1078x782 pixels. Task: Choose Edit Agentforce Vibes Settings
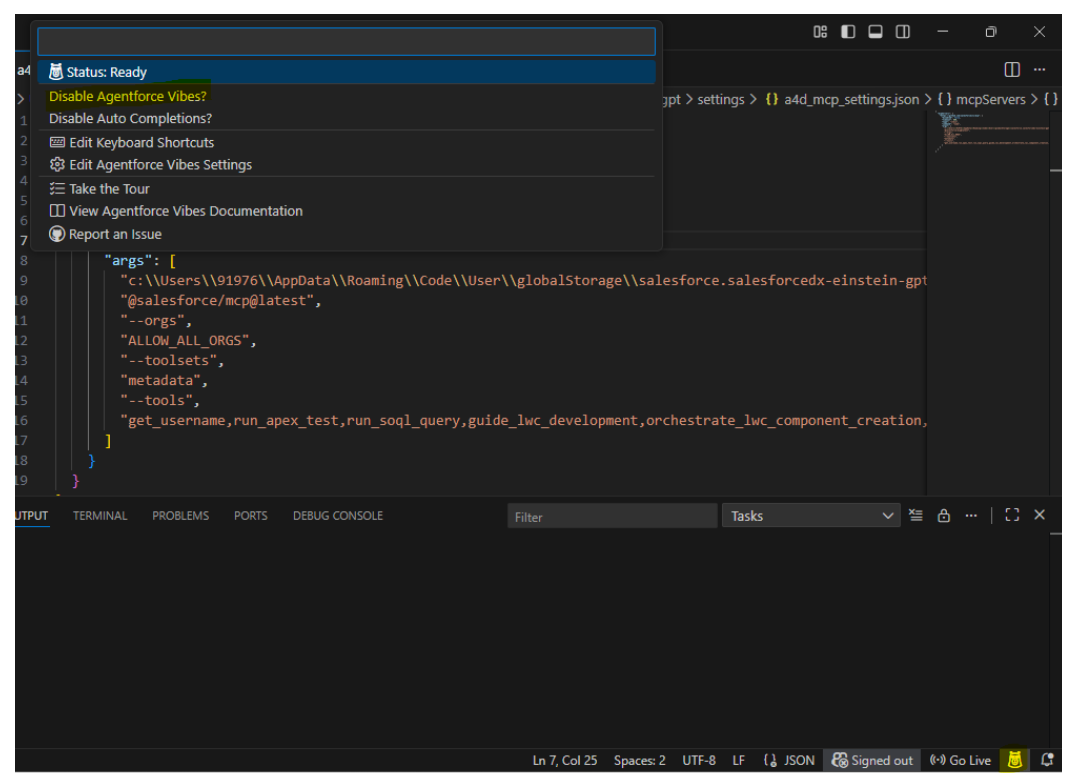click(160, 165)
